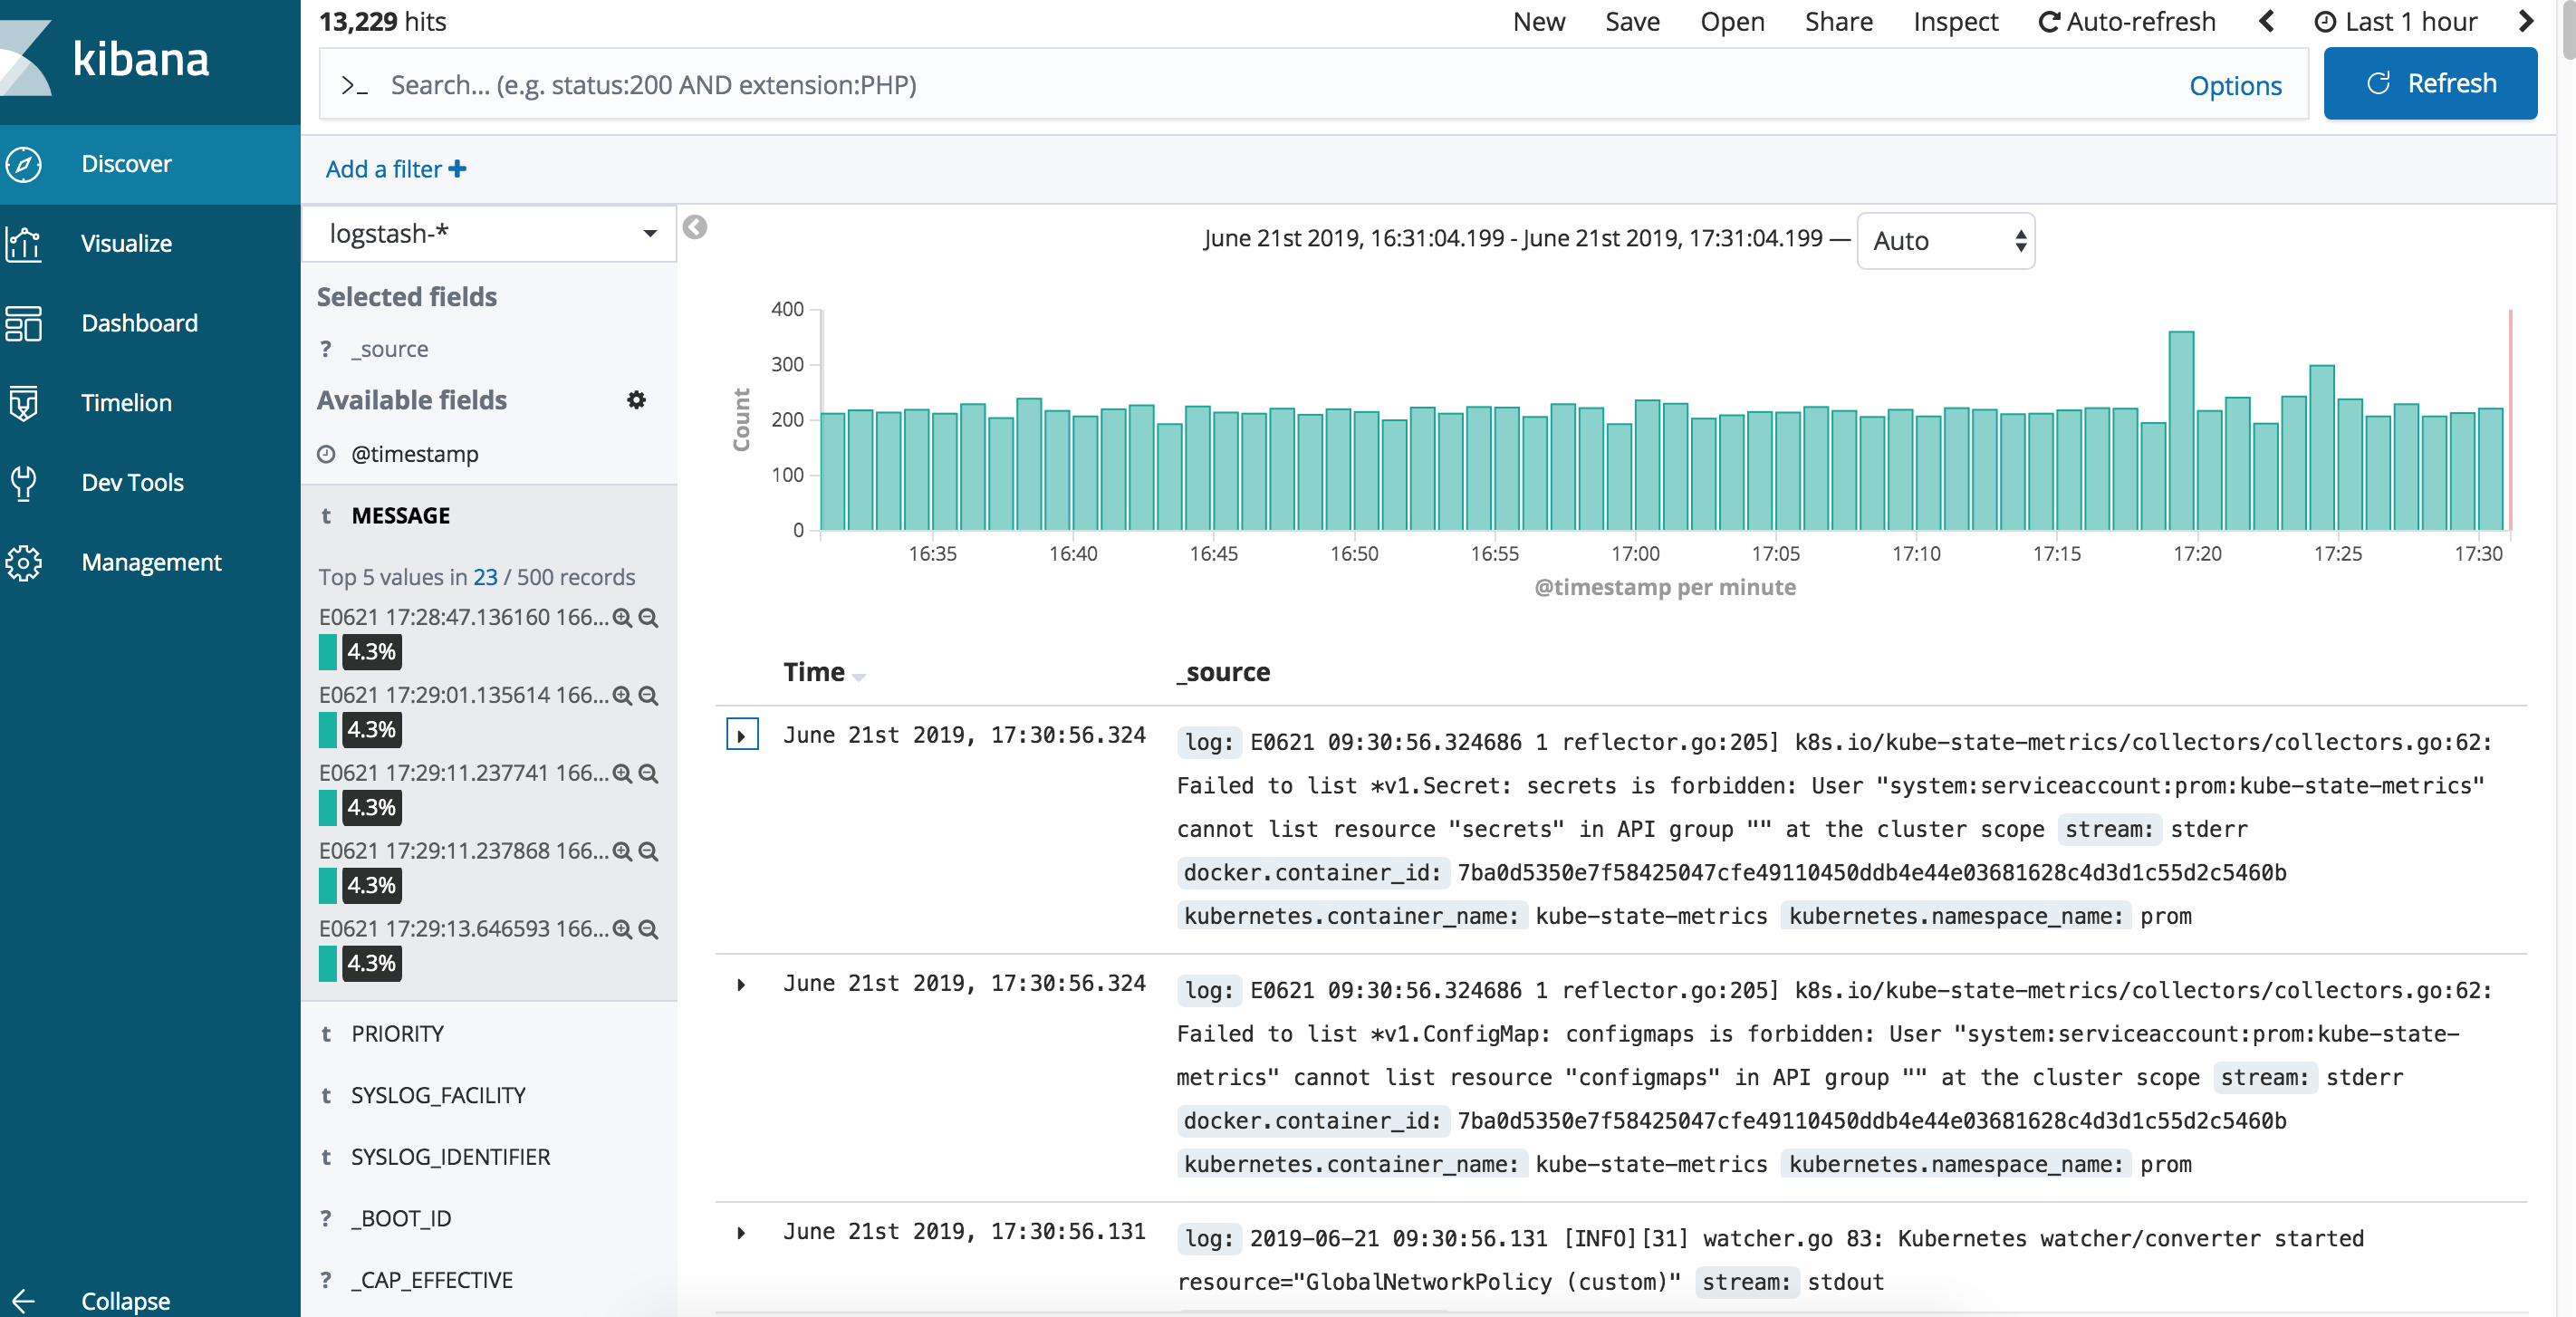Step time range forward arrow
The width and height of the screenshot is (2576, 1317).
2526,22
